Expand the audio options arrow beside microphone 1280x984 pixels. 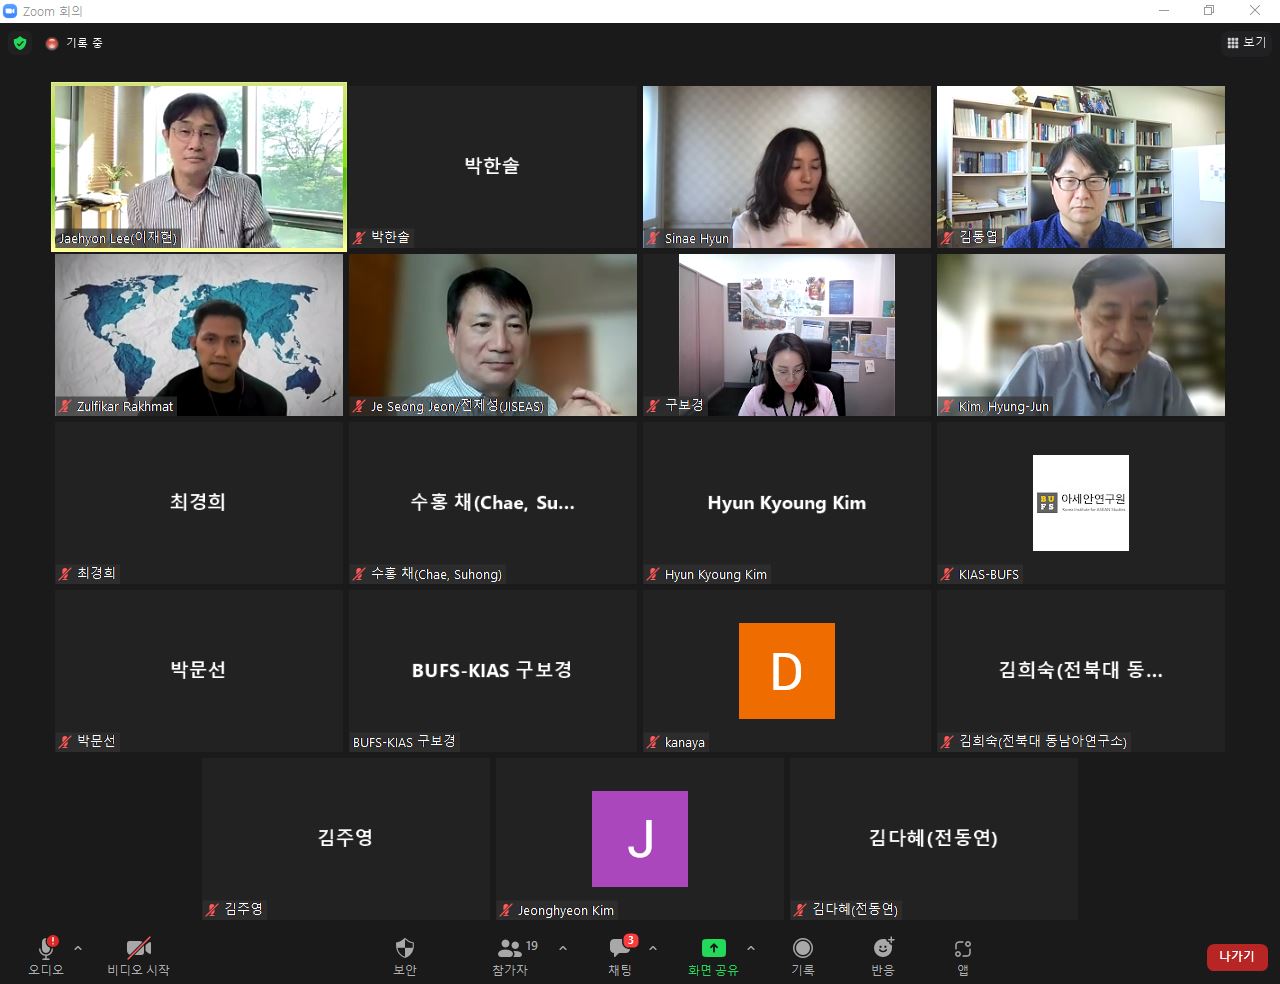click(78, 948)
